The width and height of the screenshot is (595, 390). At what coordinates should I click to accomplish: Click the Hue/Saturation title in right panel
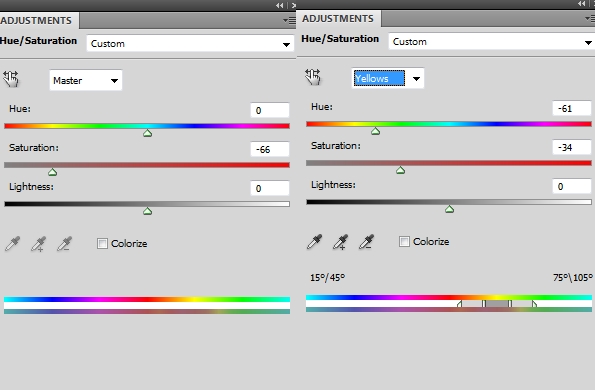click(340, 39)
